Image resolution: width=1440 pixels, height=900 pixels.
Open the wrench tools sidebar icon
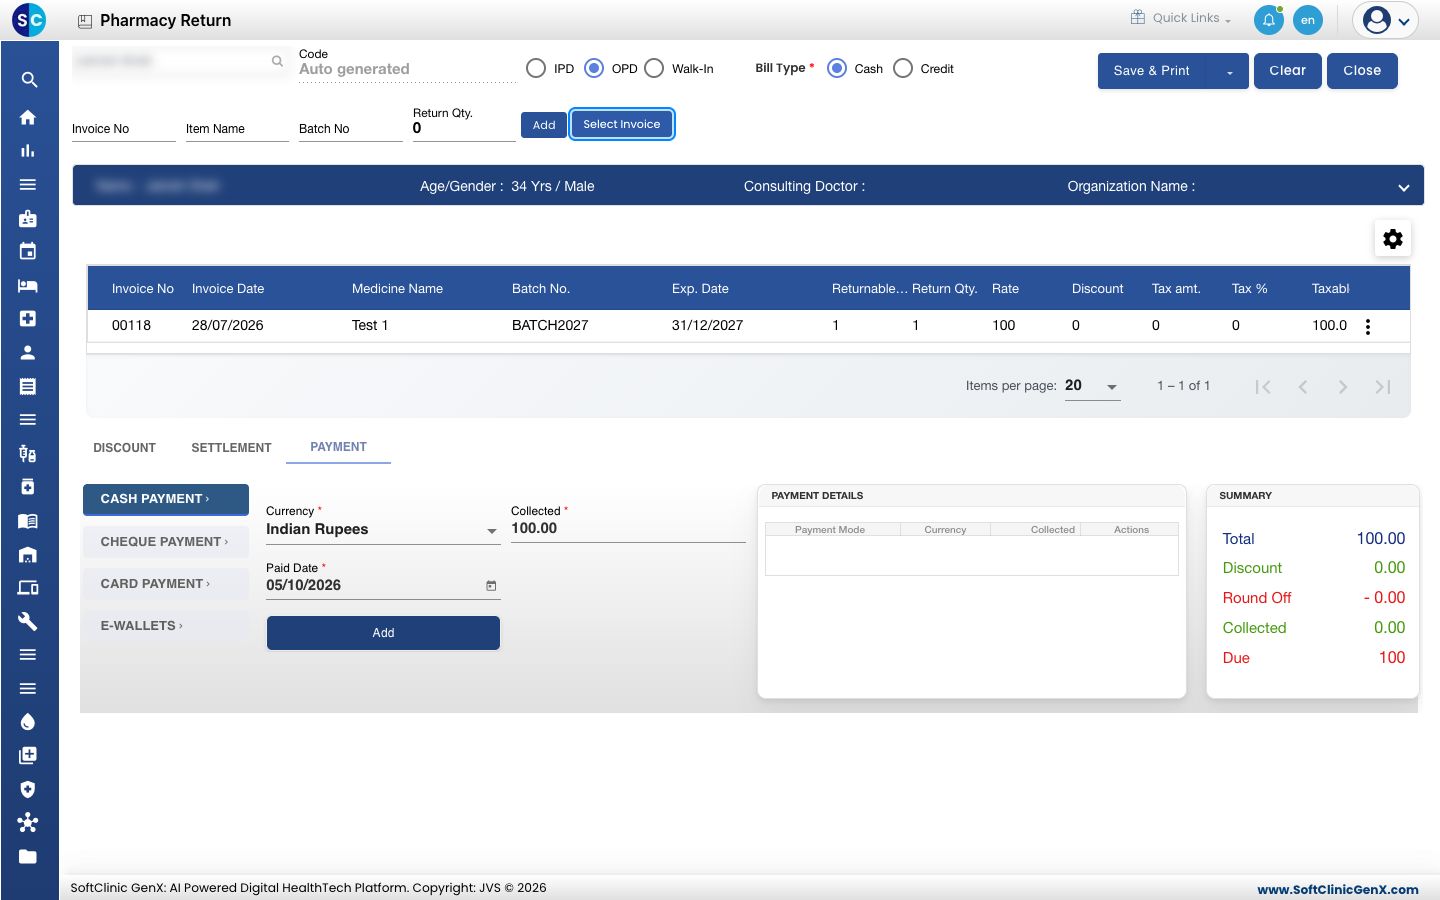click(28, 621)
